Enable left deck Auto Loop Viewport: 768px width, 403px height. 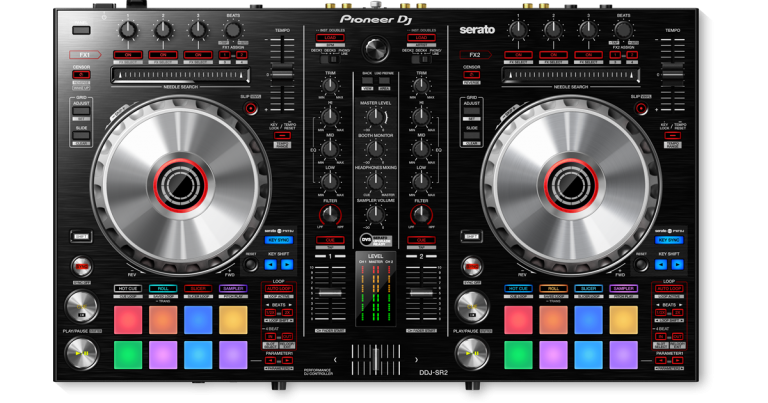point(281,288)
